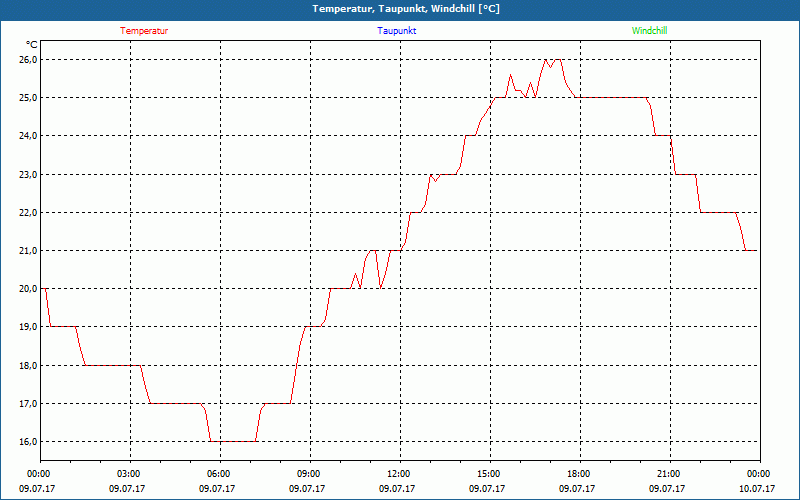This screenshot has width=800, height=500.
Task: Click the '10.07.17' date label
Action: coord(757,488)
